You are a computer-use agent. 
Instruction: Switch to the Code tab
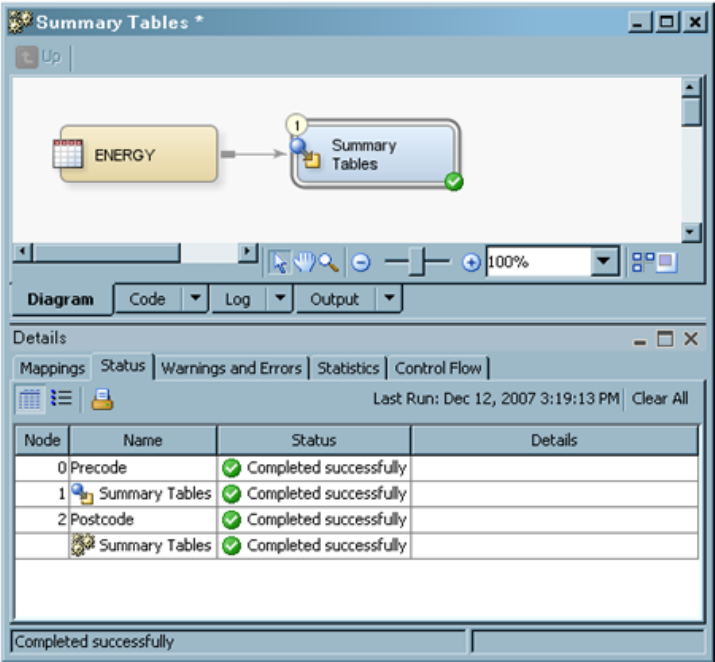click(149, 299)
